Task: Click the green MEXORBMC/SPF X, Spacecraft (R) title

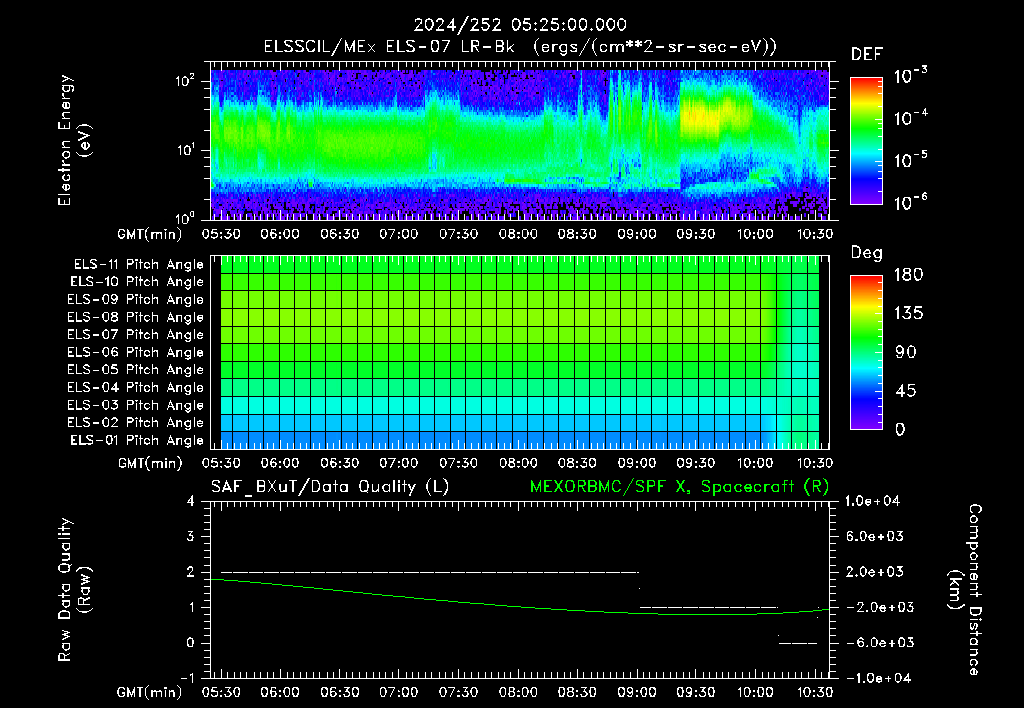Action: [679, 487]
